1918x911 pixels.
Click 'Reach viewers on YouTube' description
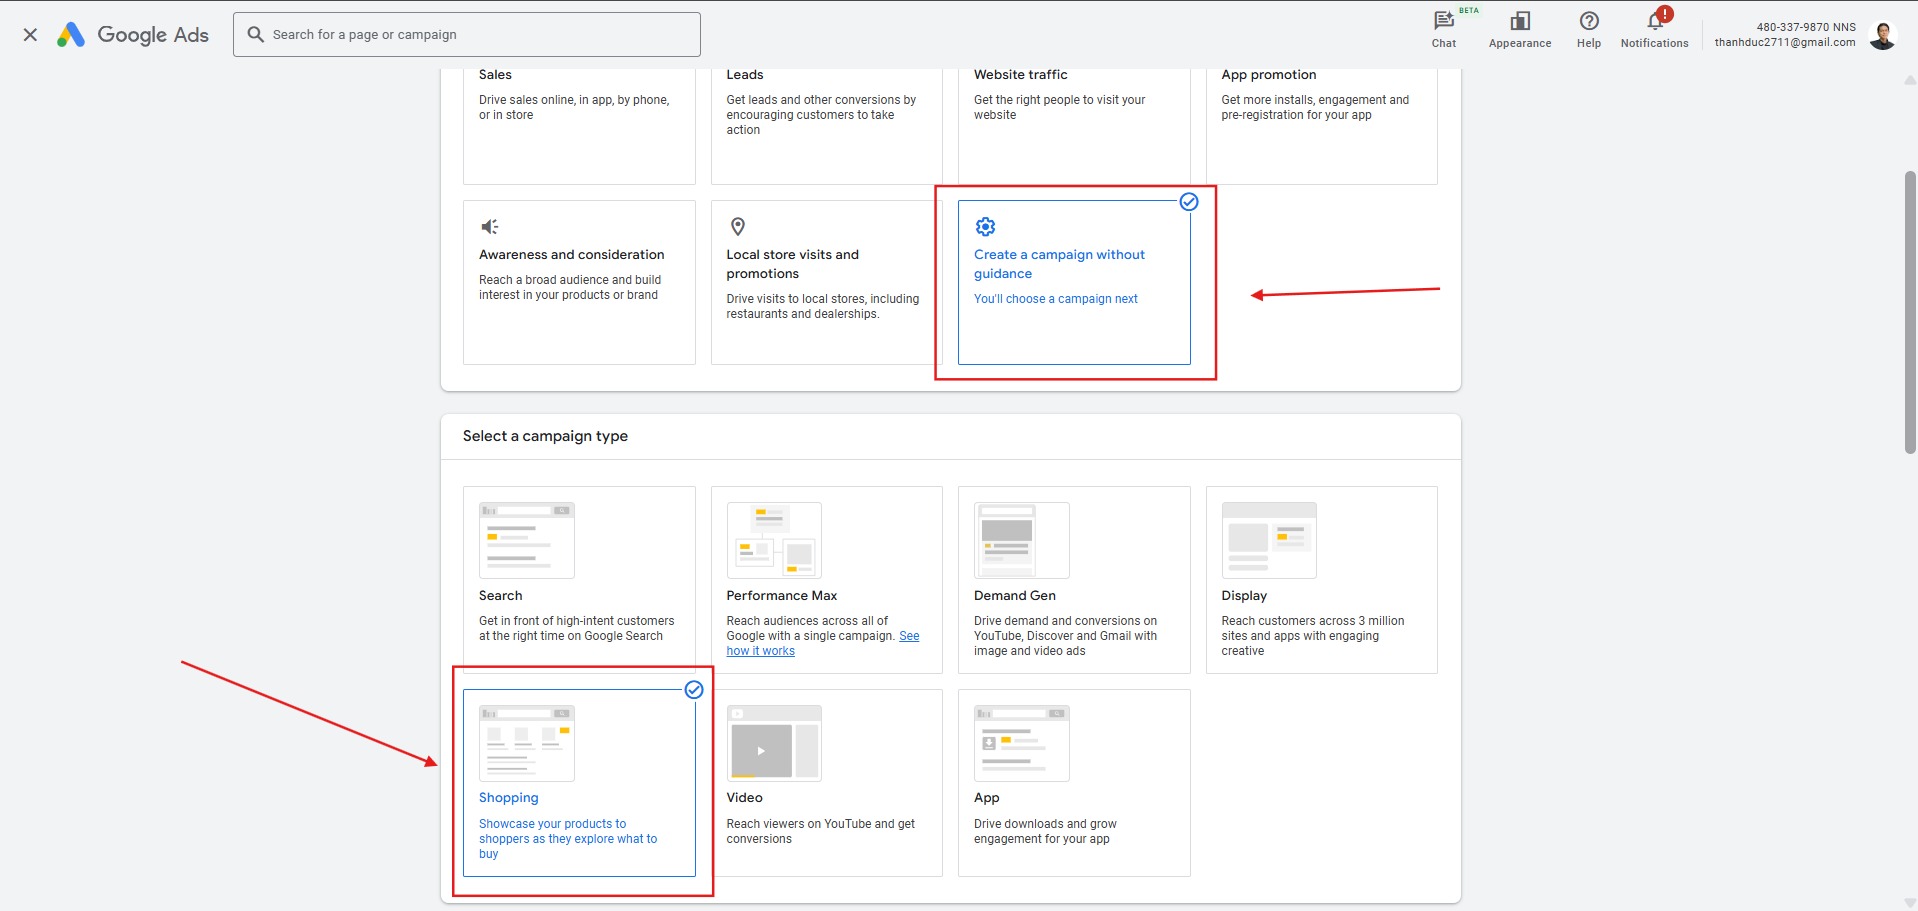coord(820,831)
